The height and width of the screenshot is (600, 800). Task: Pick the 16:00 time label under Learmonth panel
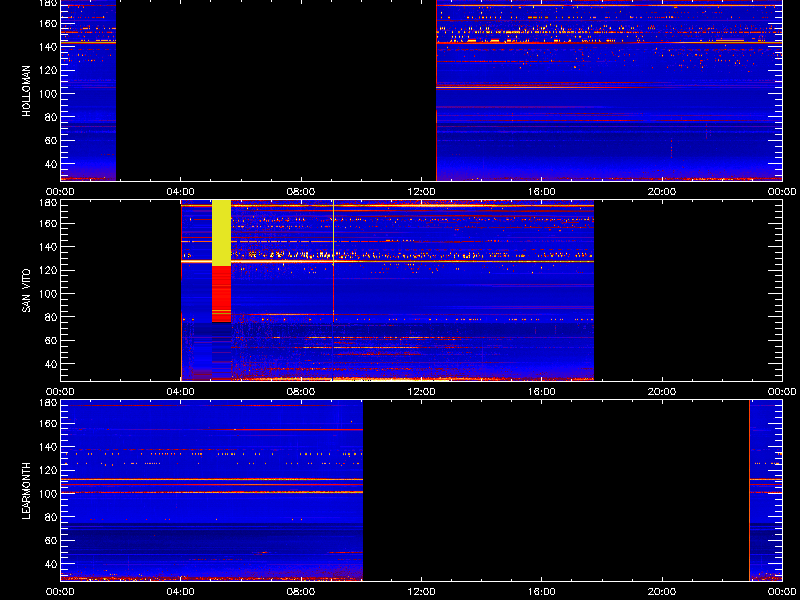click(x=541, y=592)
